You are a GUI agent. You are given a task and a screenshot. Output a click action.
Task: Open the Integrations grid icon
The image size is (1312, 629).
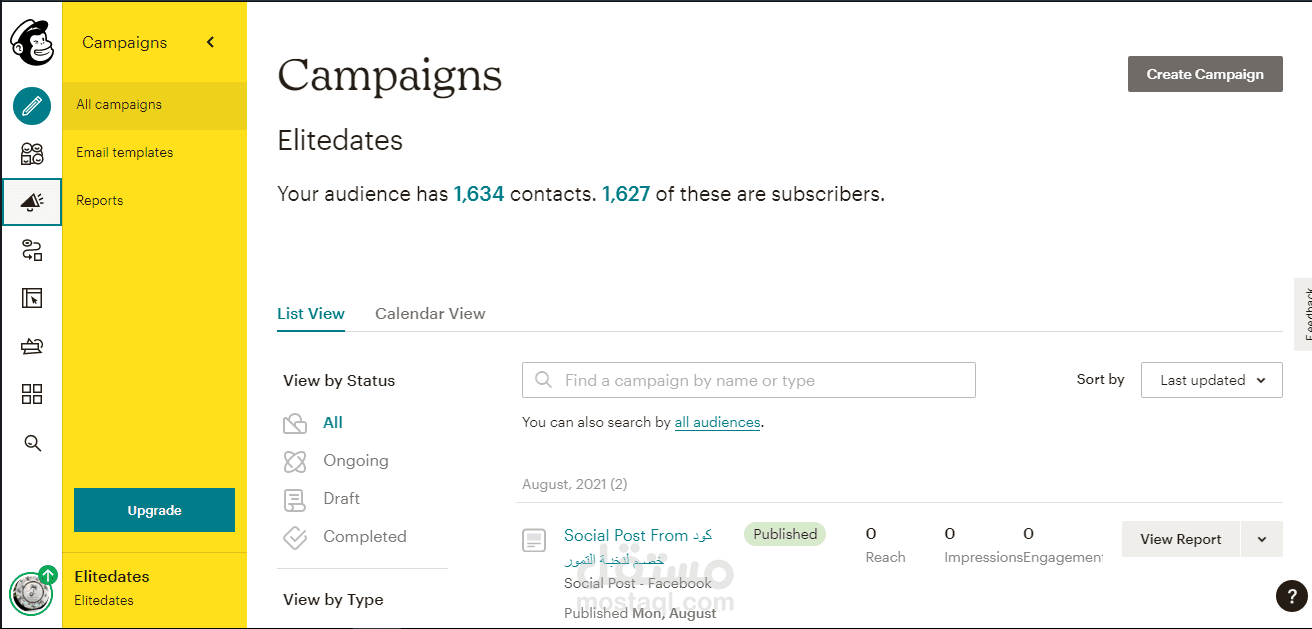(x=32, y=394)
